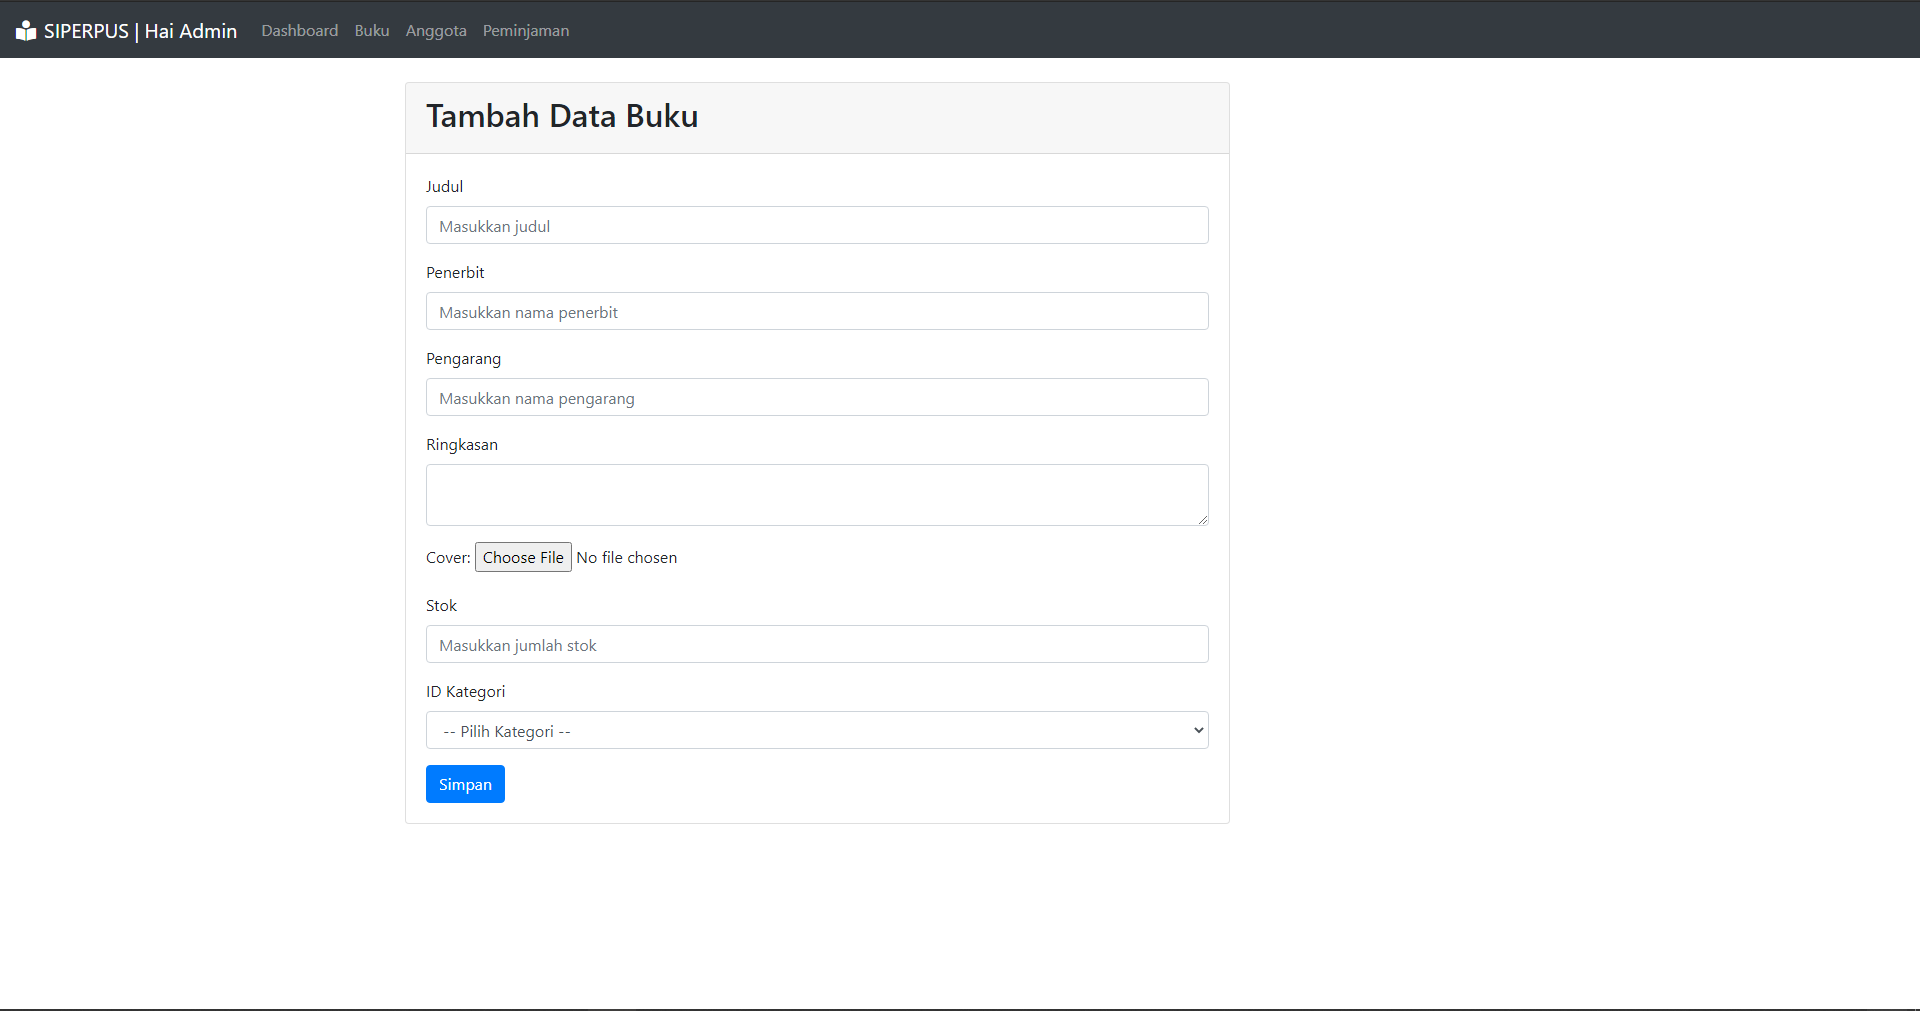This screenshot has height=1011, width=1920.
Task: Click Choose File for the book cover
Action: coord(523,557)
